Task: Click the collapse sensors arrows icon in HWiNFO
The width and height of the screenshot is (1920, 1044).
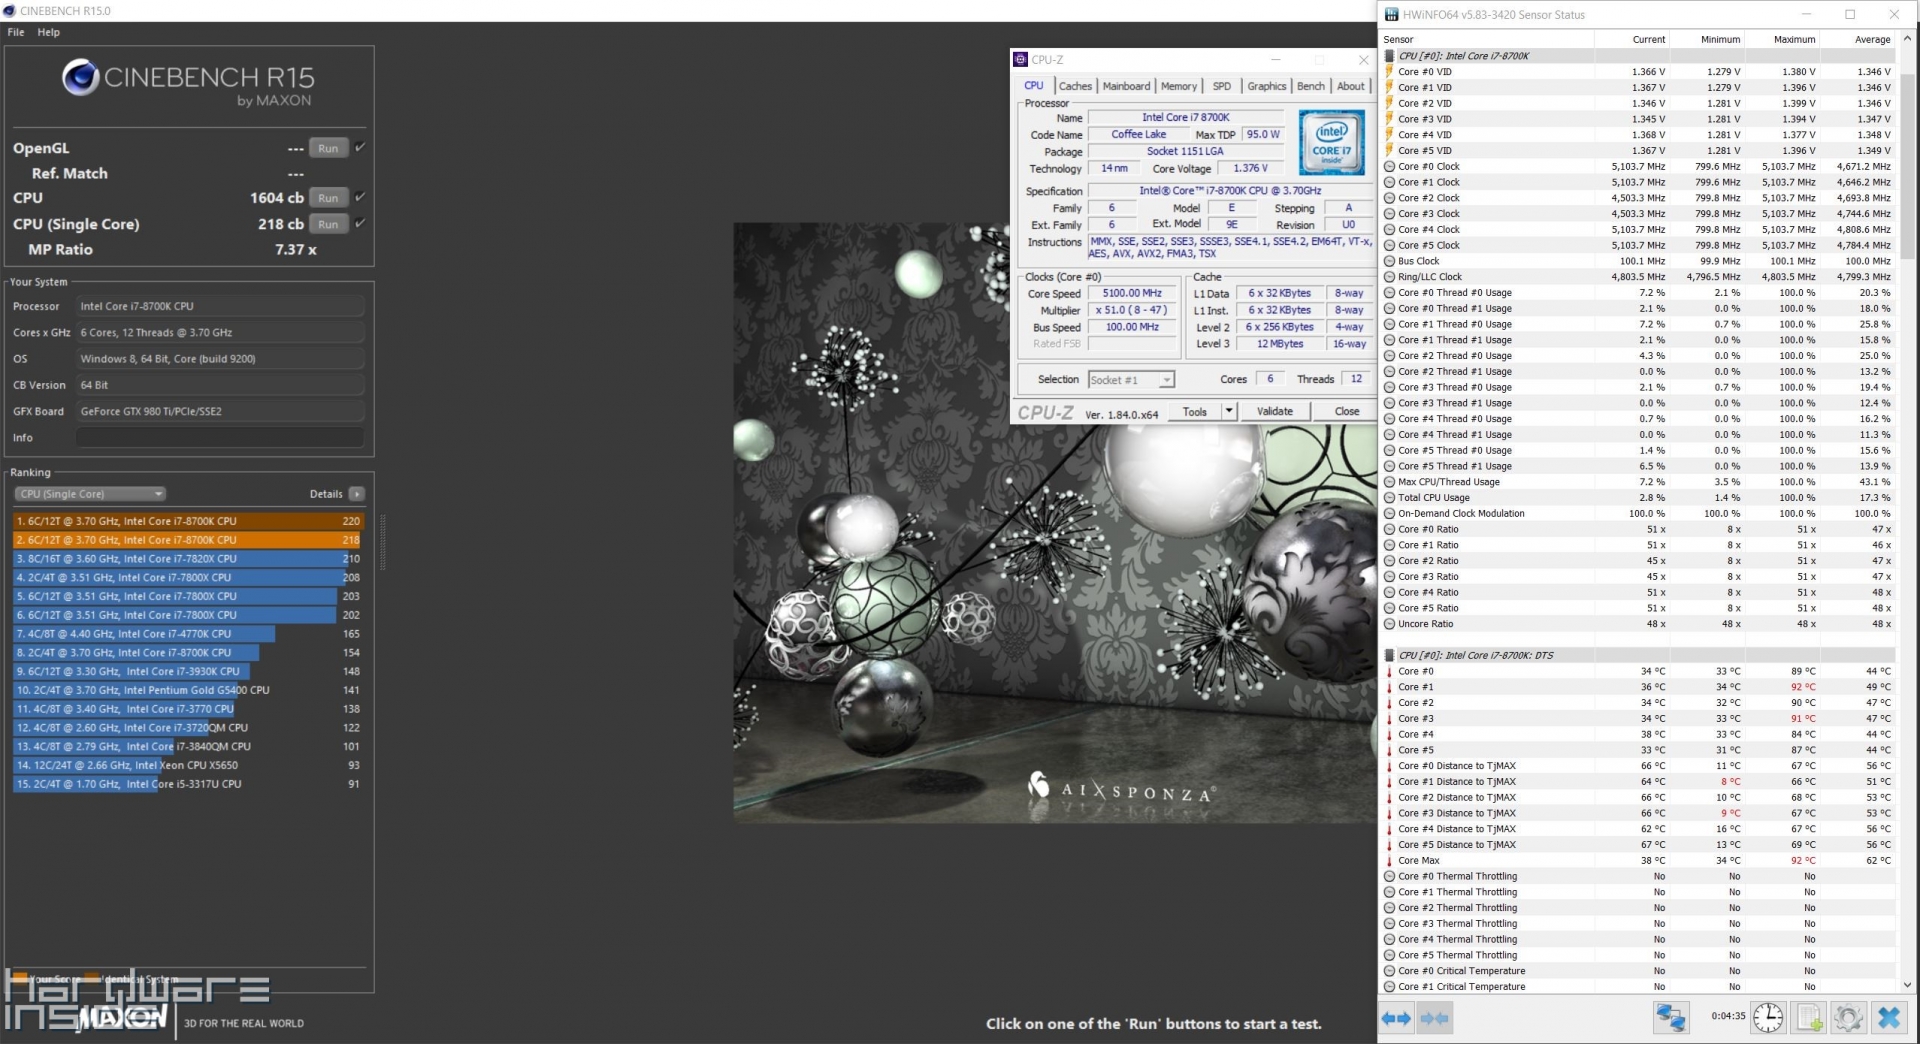Action: pos(1434,1018)
